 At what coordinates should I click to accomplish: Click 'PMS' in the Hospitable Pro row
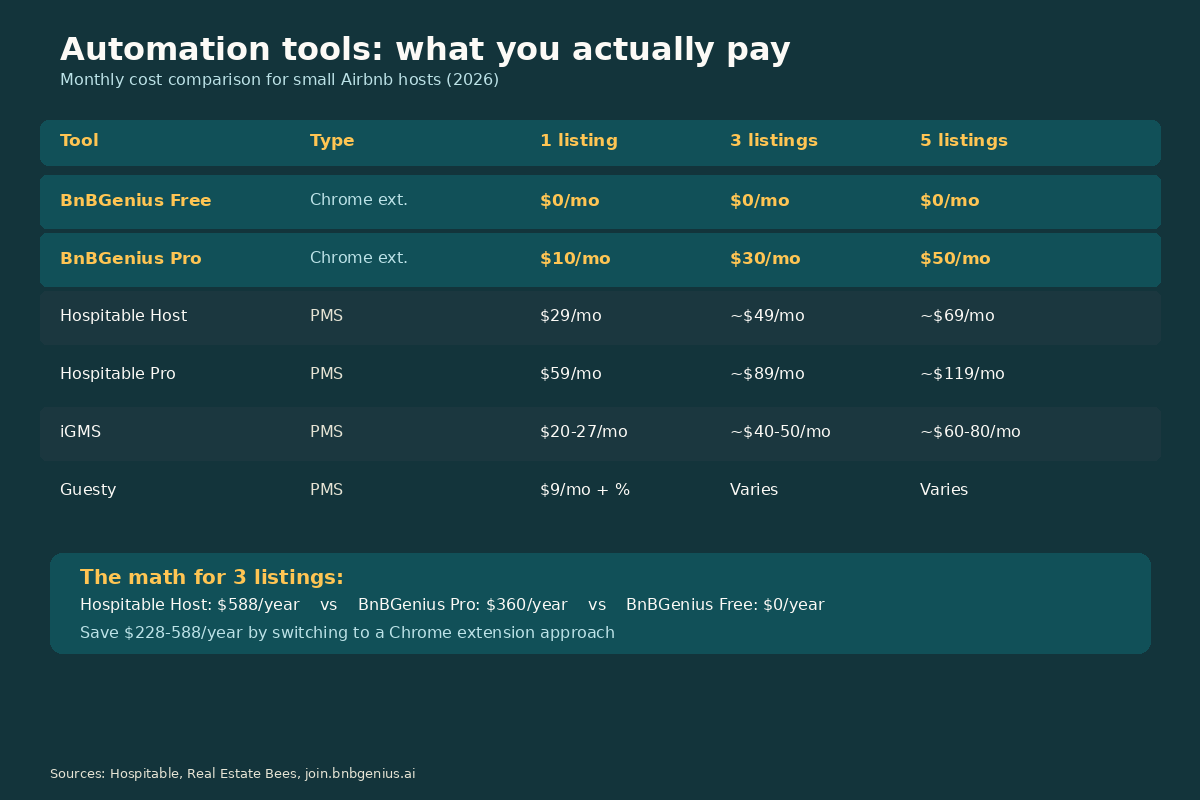coord(326,374)
